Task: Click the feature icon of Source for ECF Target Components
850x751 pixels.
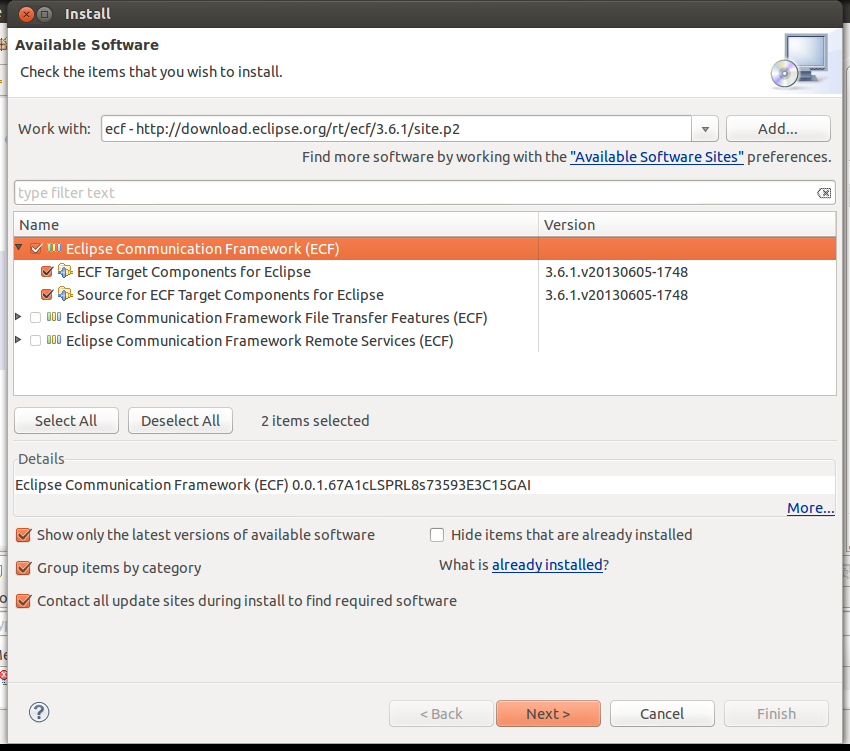Action: (65, 294)
